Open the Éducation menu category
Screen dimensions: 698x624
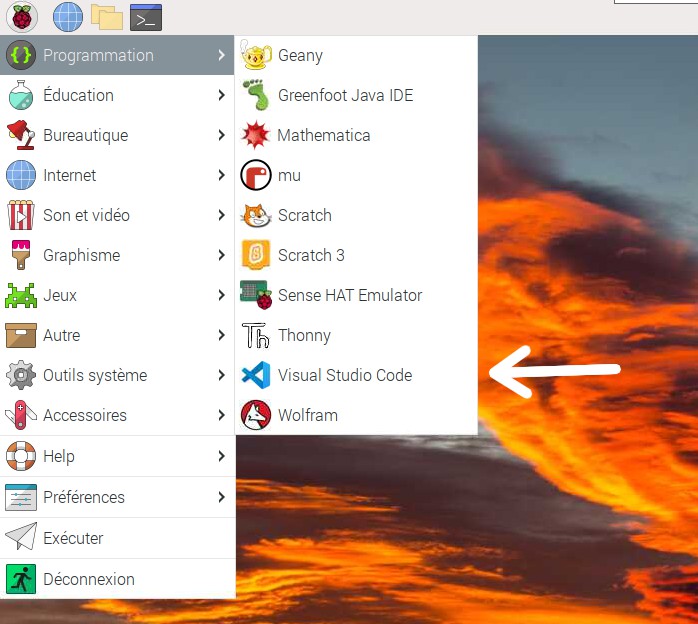(x=117, y=95)
